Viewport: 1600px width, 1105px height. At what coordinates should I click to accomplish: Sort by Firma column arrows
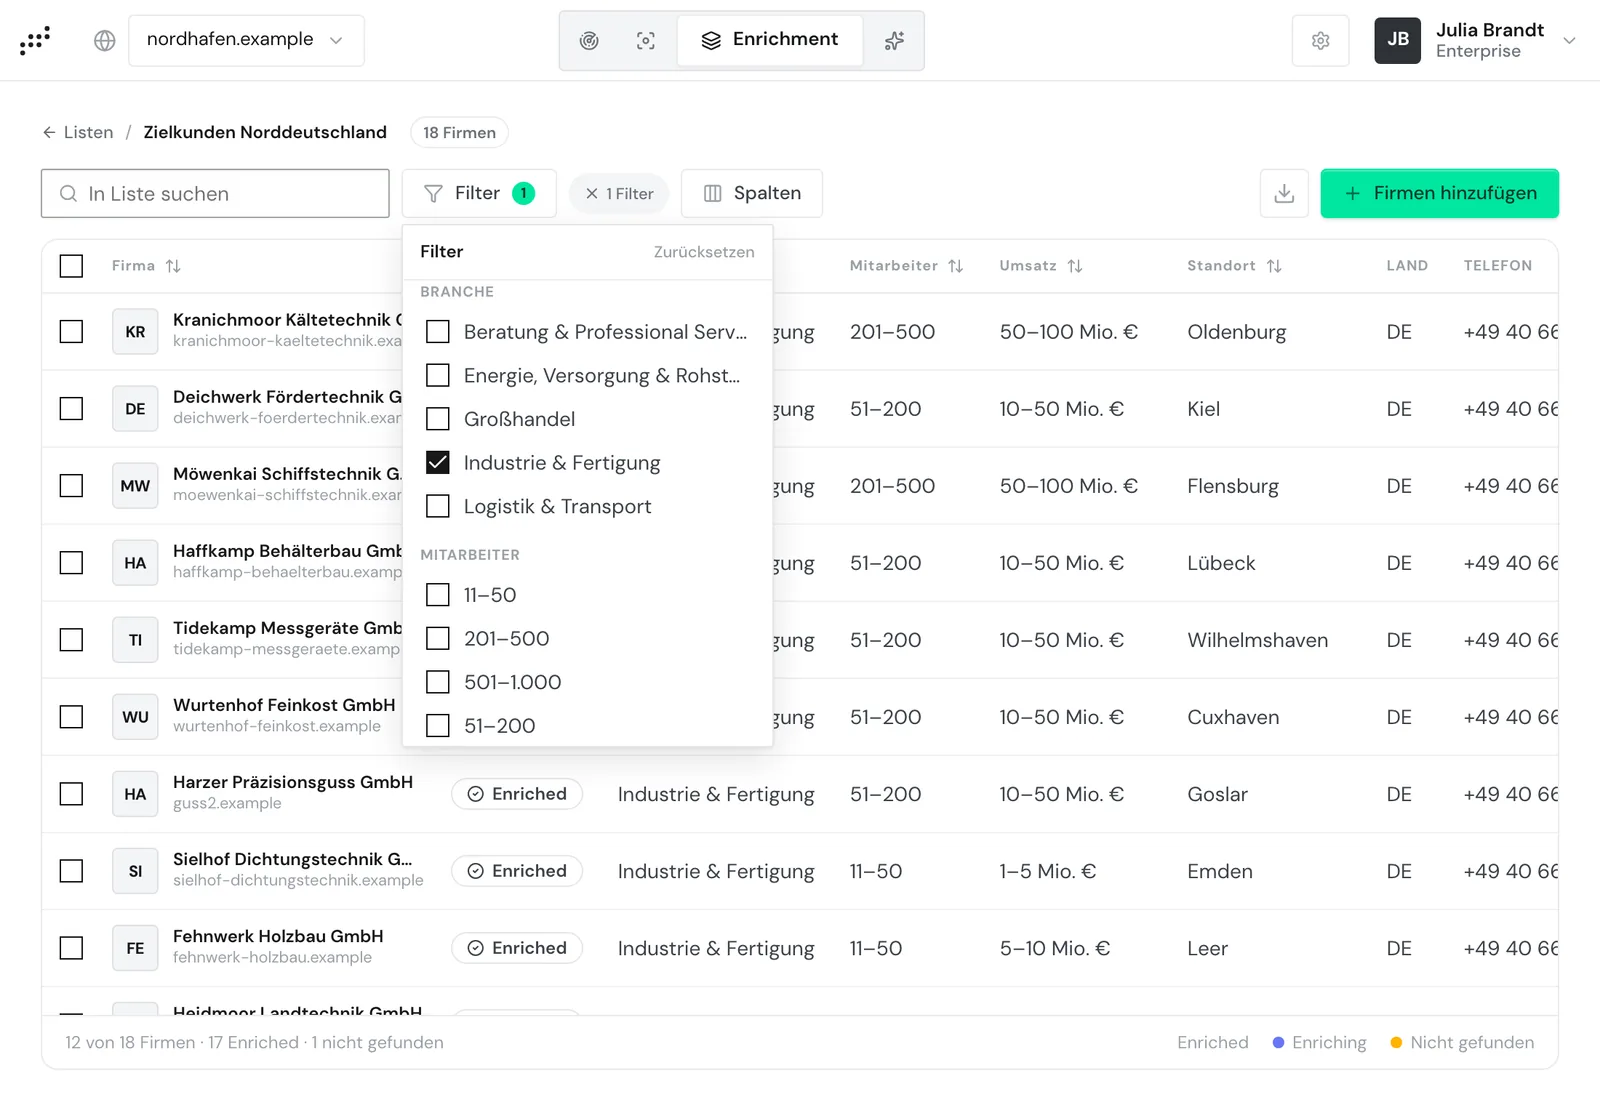click(x=173, y=266)
